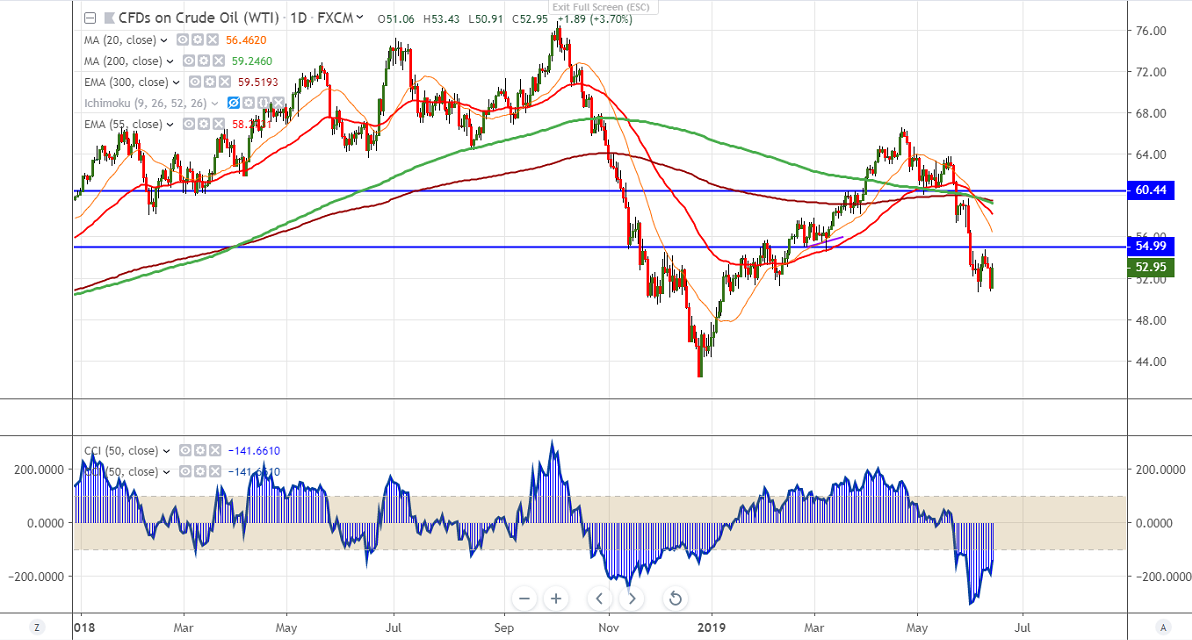
Task: Hide the MA (200, close) indicator
Action: pos(189,61)
